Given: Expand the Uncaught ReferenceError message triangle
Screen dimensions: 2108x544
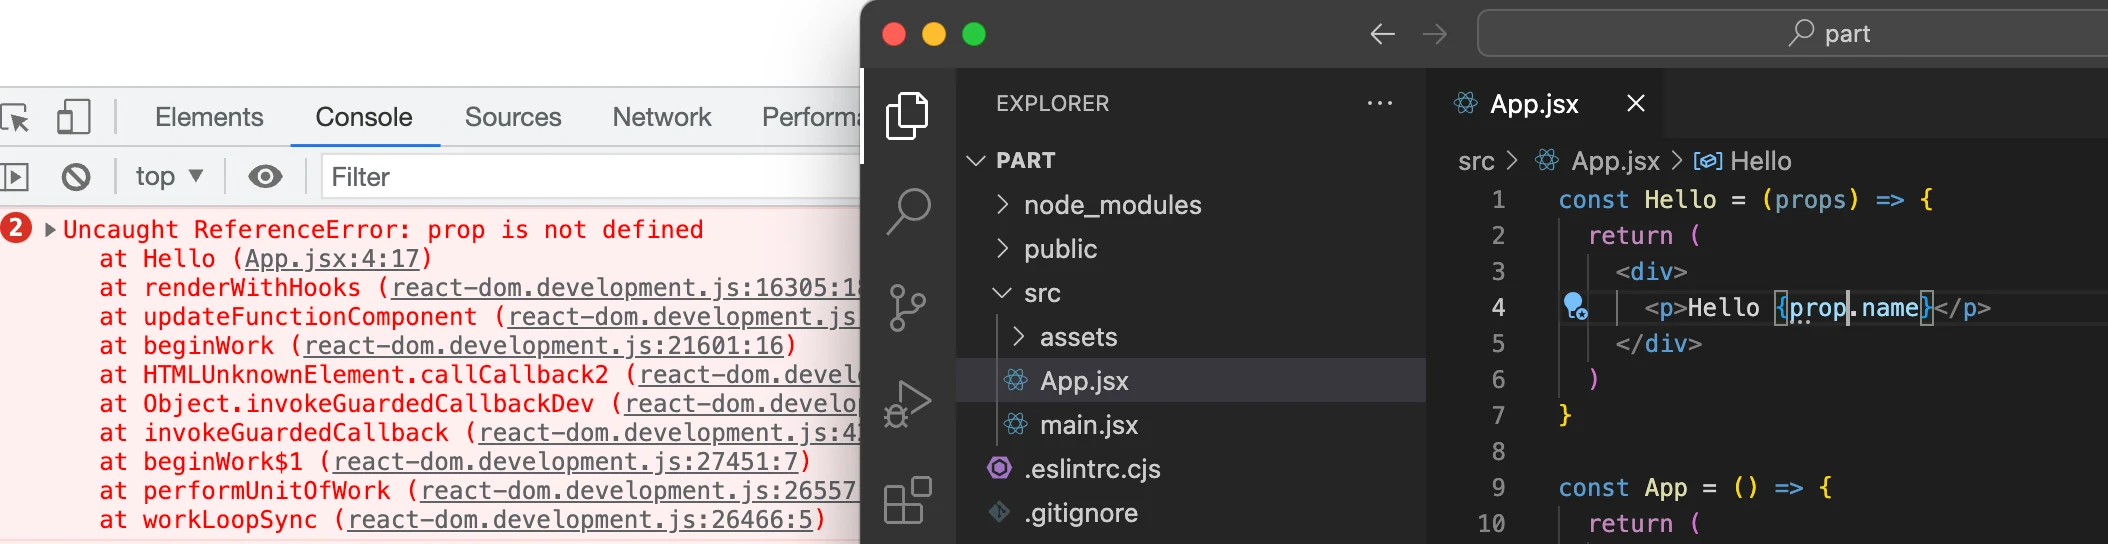Looking at the screenshot, I should tap(50, 229).
